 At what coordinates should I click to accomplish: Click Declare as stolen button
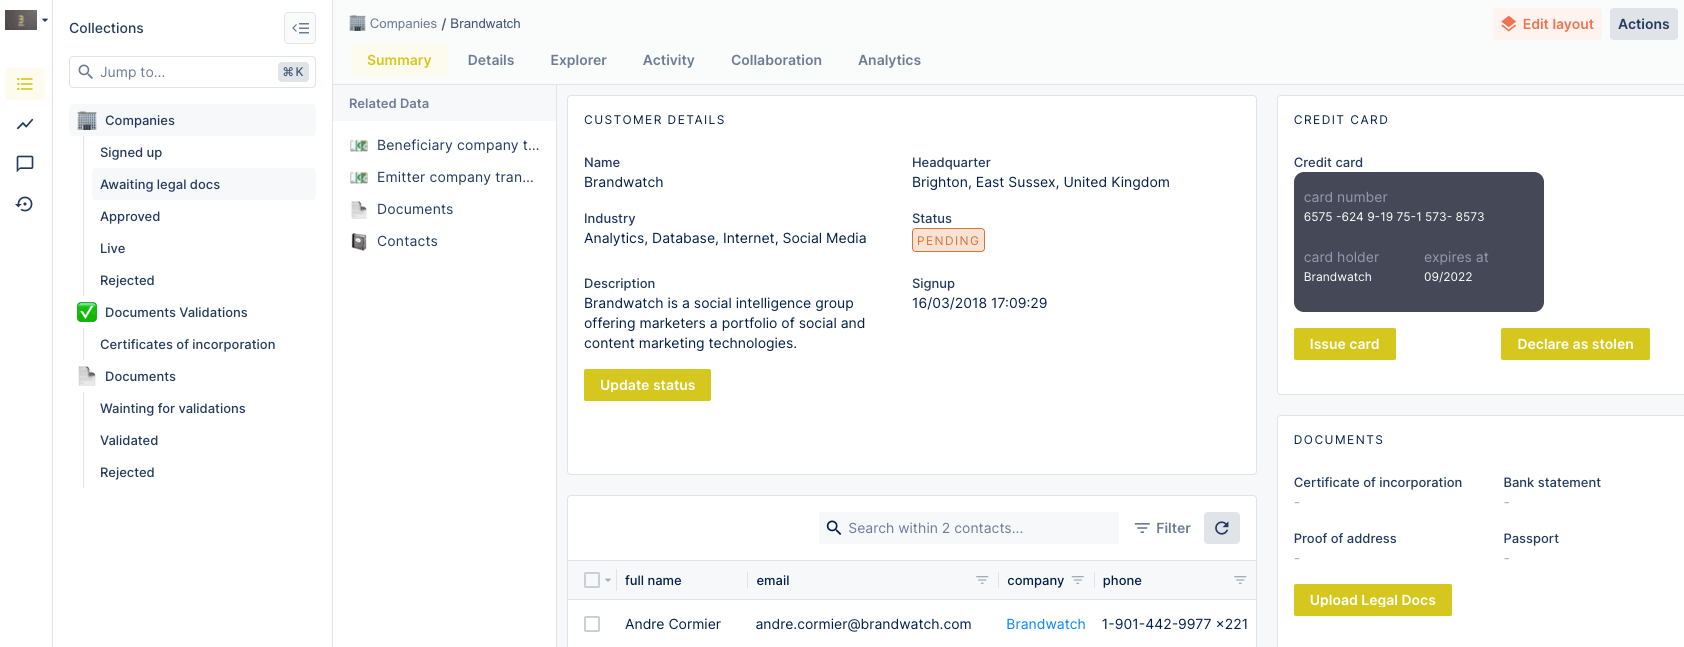click(x=1575, y=344)
